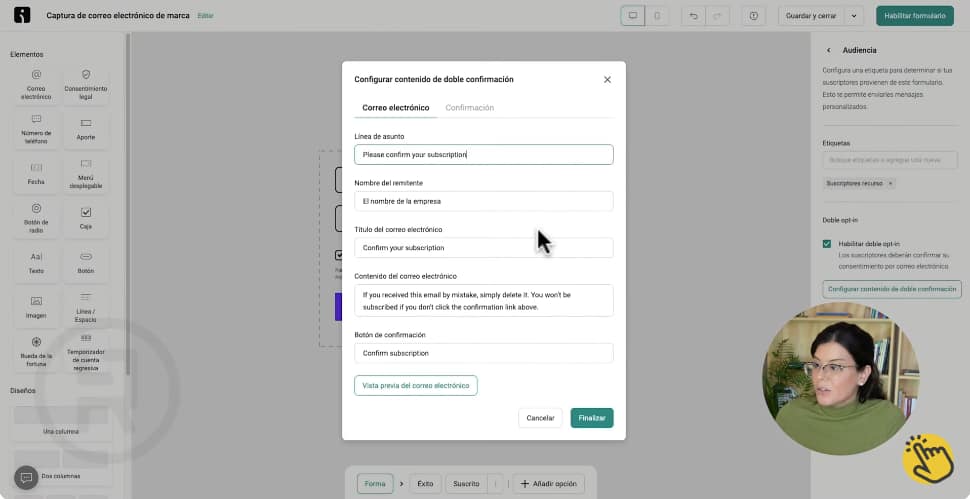
Task: Redo the last change
Action: pos(717,15)
